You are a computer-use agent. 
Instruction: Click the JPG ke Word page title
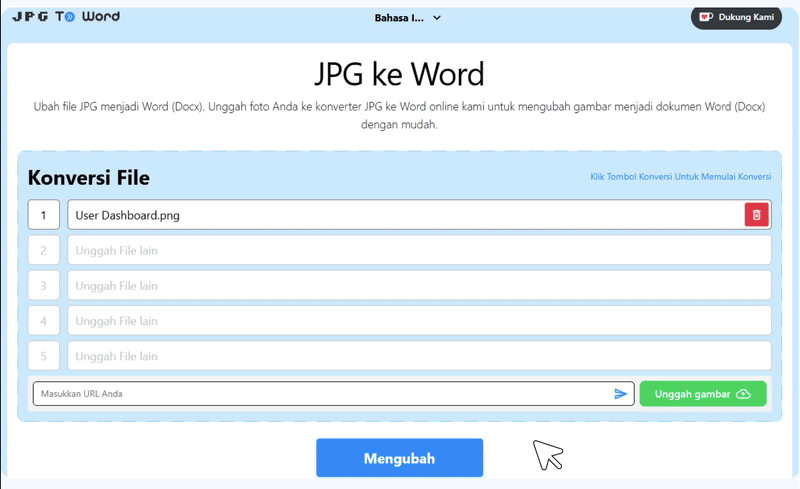coord(399,74)
